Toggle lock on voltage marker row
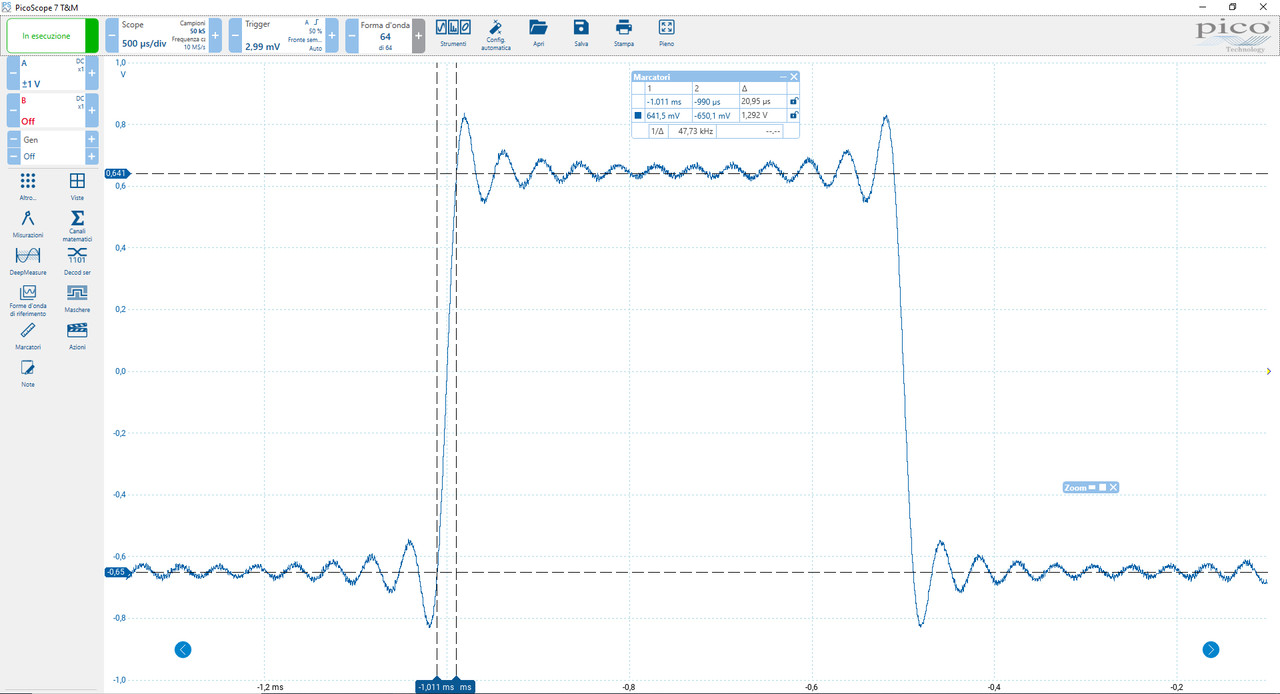This screenshot has width=1280, height=694. (793, 115)
